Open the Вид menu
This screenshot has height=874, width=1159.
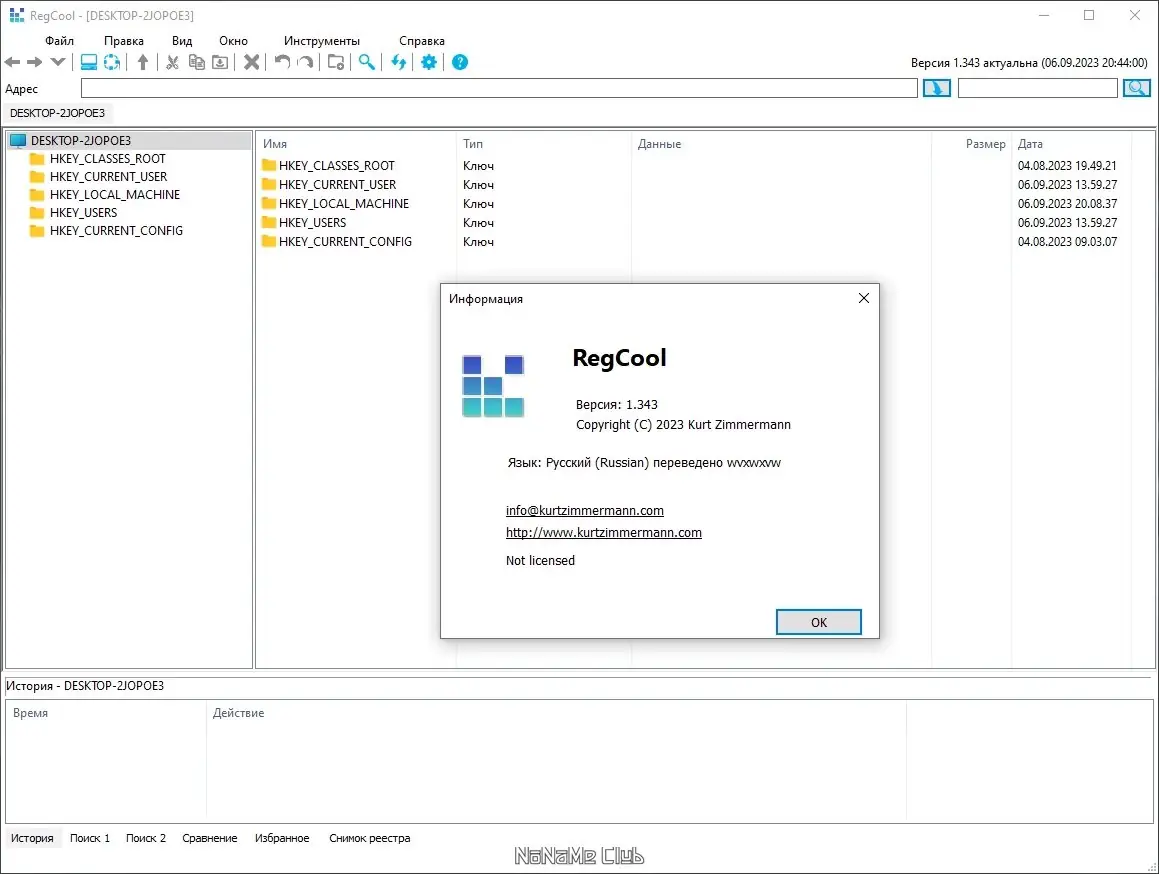tap(182, 41)
